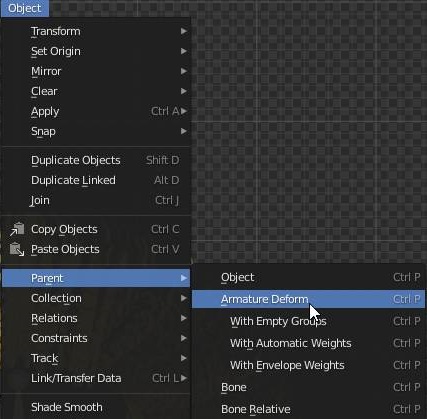Set parent to Object
Screen dimensions: 427x419
click(x=308, y=277)
